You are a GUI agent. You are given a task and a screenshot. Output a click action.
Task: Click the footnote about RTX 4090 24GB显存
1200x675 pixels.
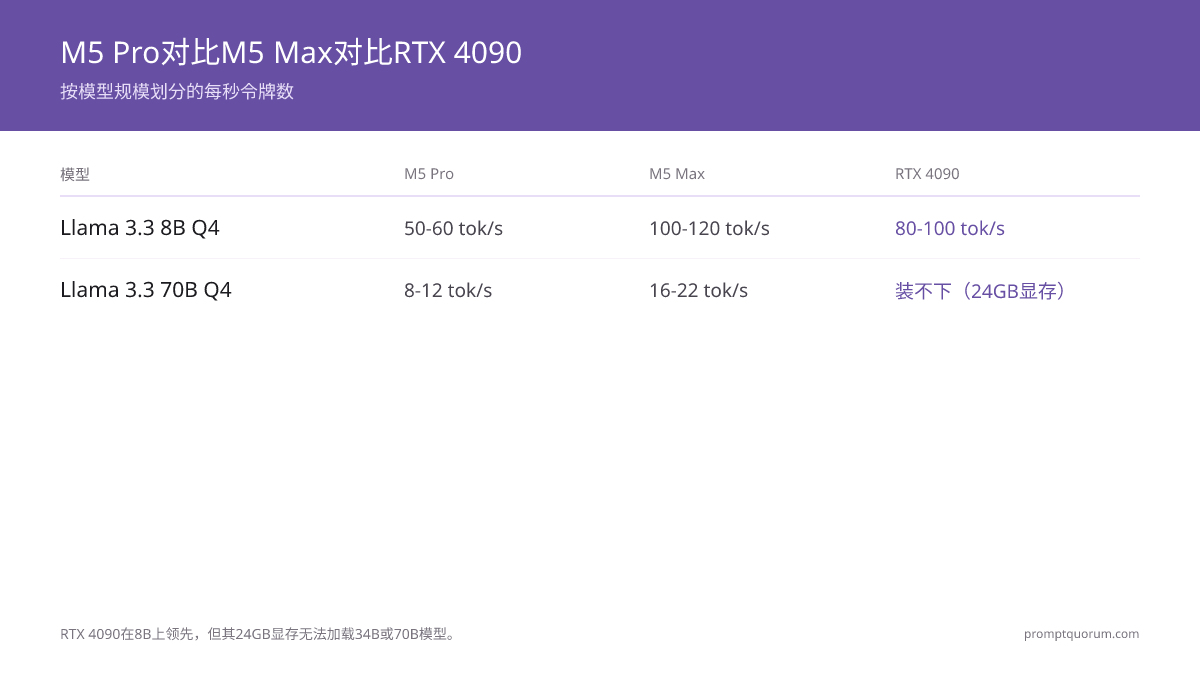(x=260, y=634)
